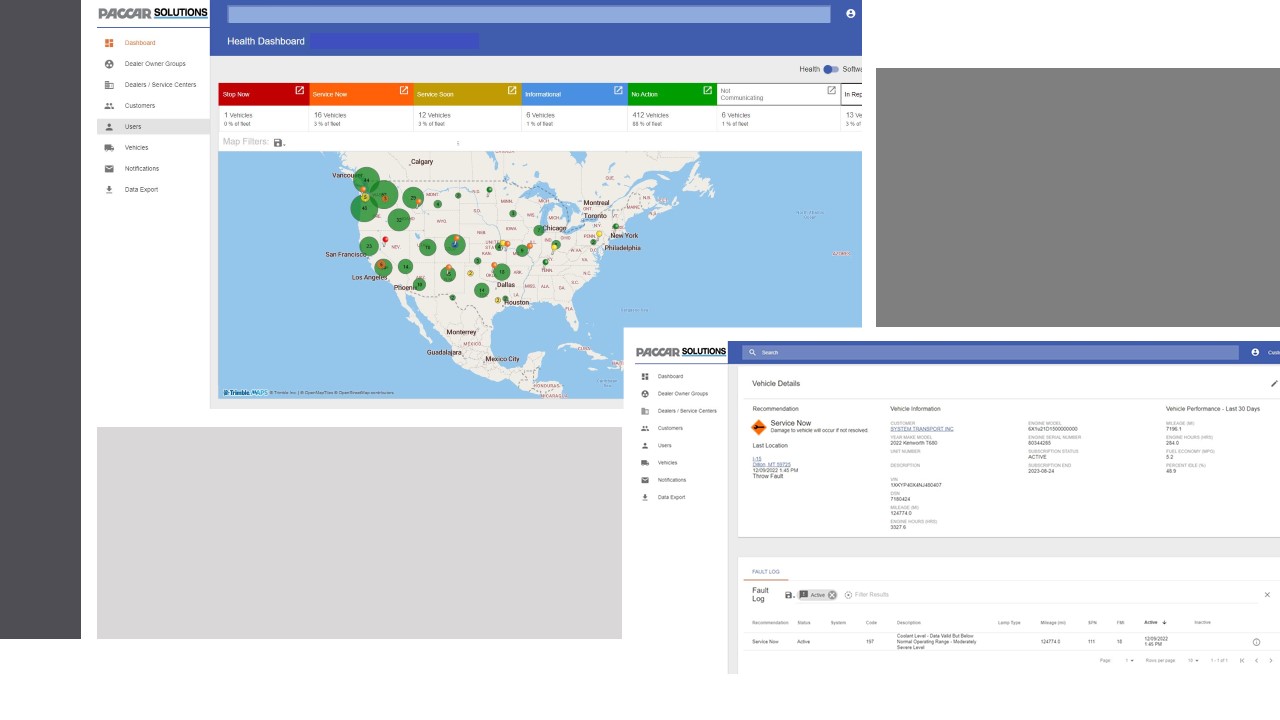The height and width of the screenshot is (720, 1280).
Task: Click the Recommendation column header in fault log
Action: point(771,622)
